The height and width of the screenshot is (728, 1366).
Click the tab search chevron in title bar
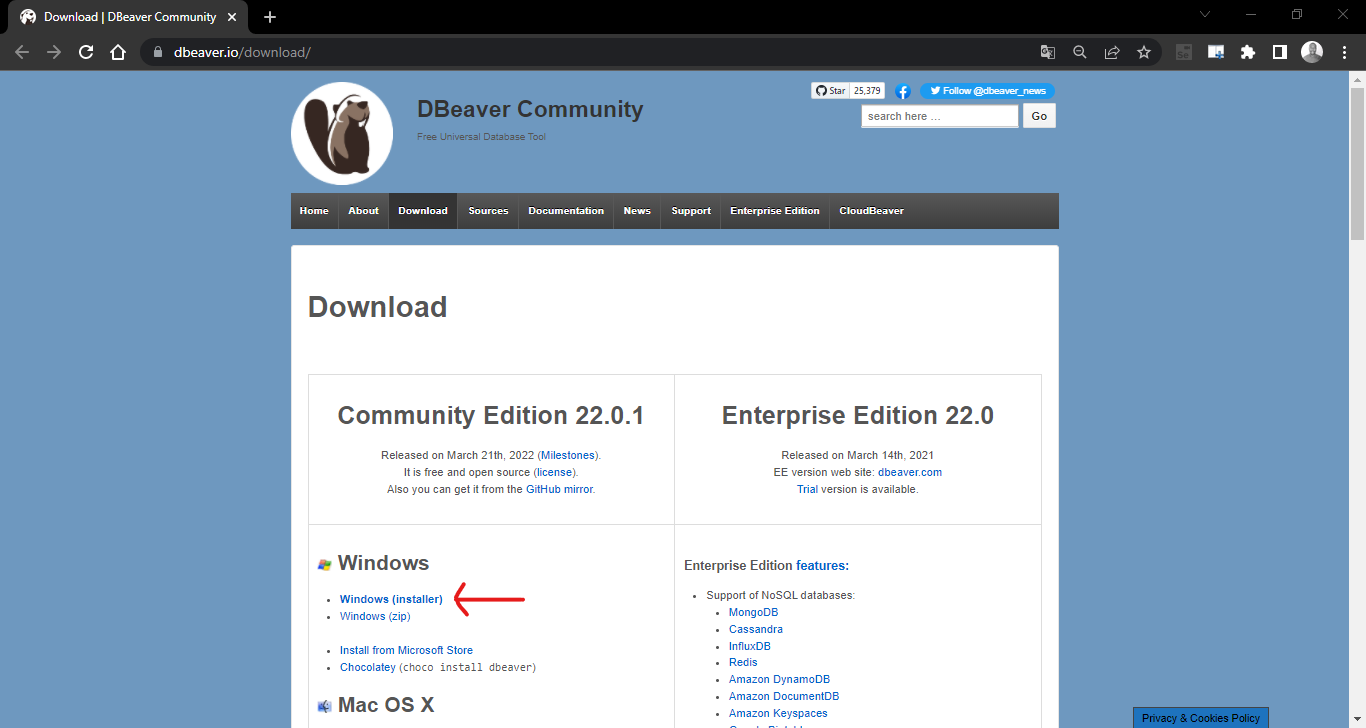pos(1204,14)
